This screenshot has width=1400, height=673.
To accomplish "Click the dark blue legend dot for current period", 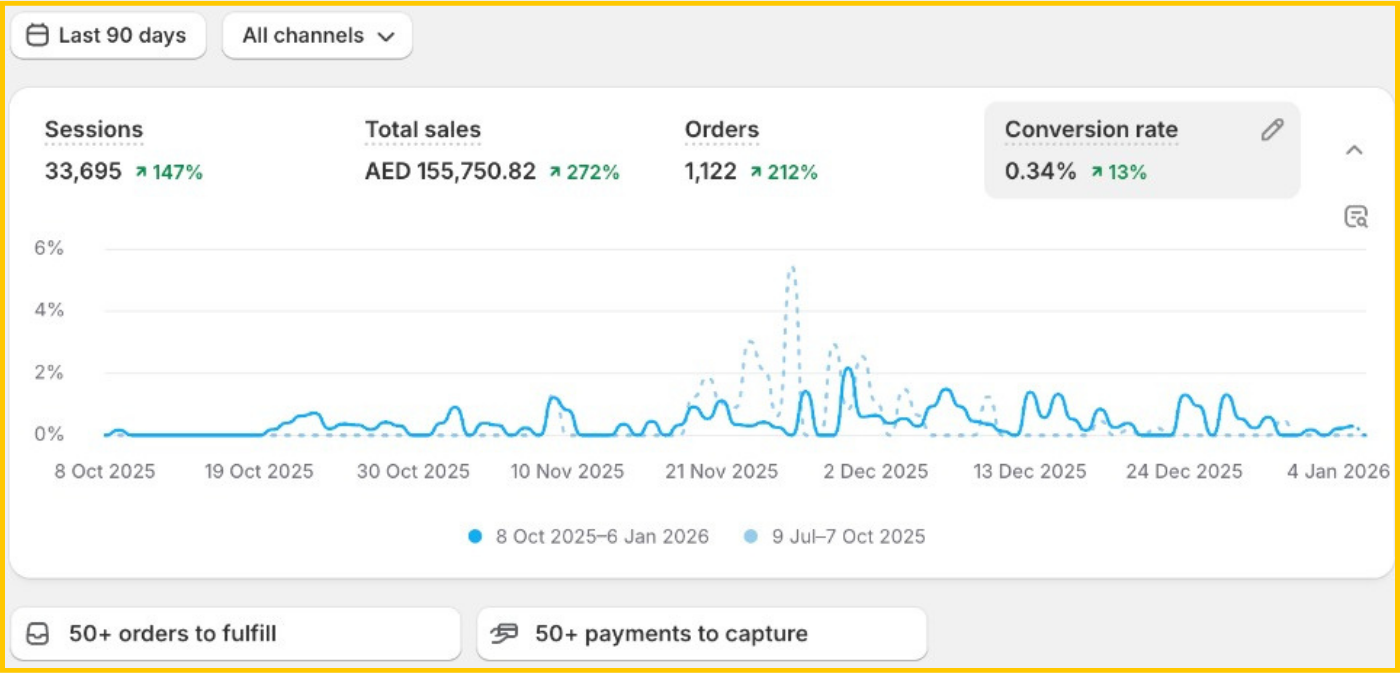I will click(475, 537).
